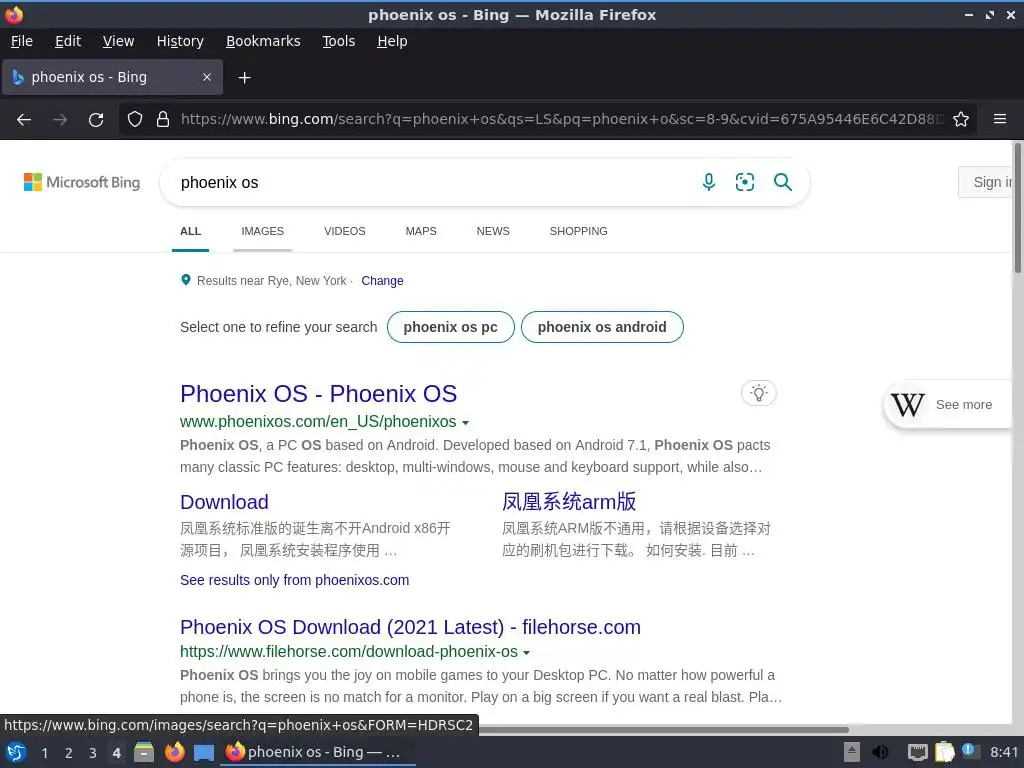Click the vertical scrollbar thumb
Viewport: 1024px width, 768px height.
(x=1017, y=208)
